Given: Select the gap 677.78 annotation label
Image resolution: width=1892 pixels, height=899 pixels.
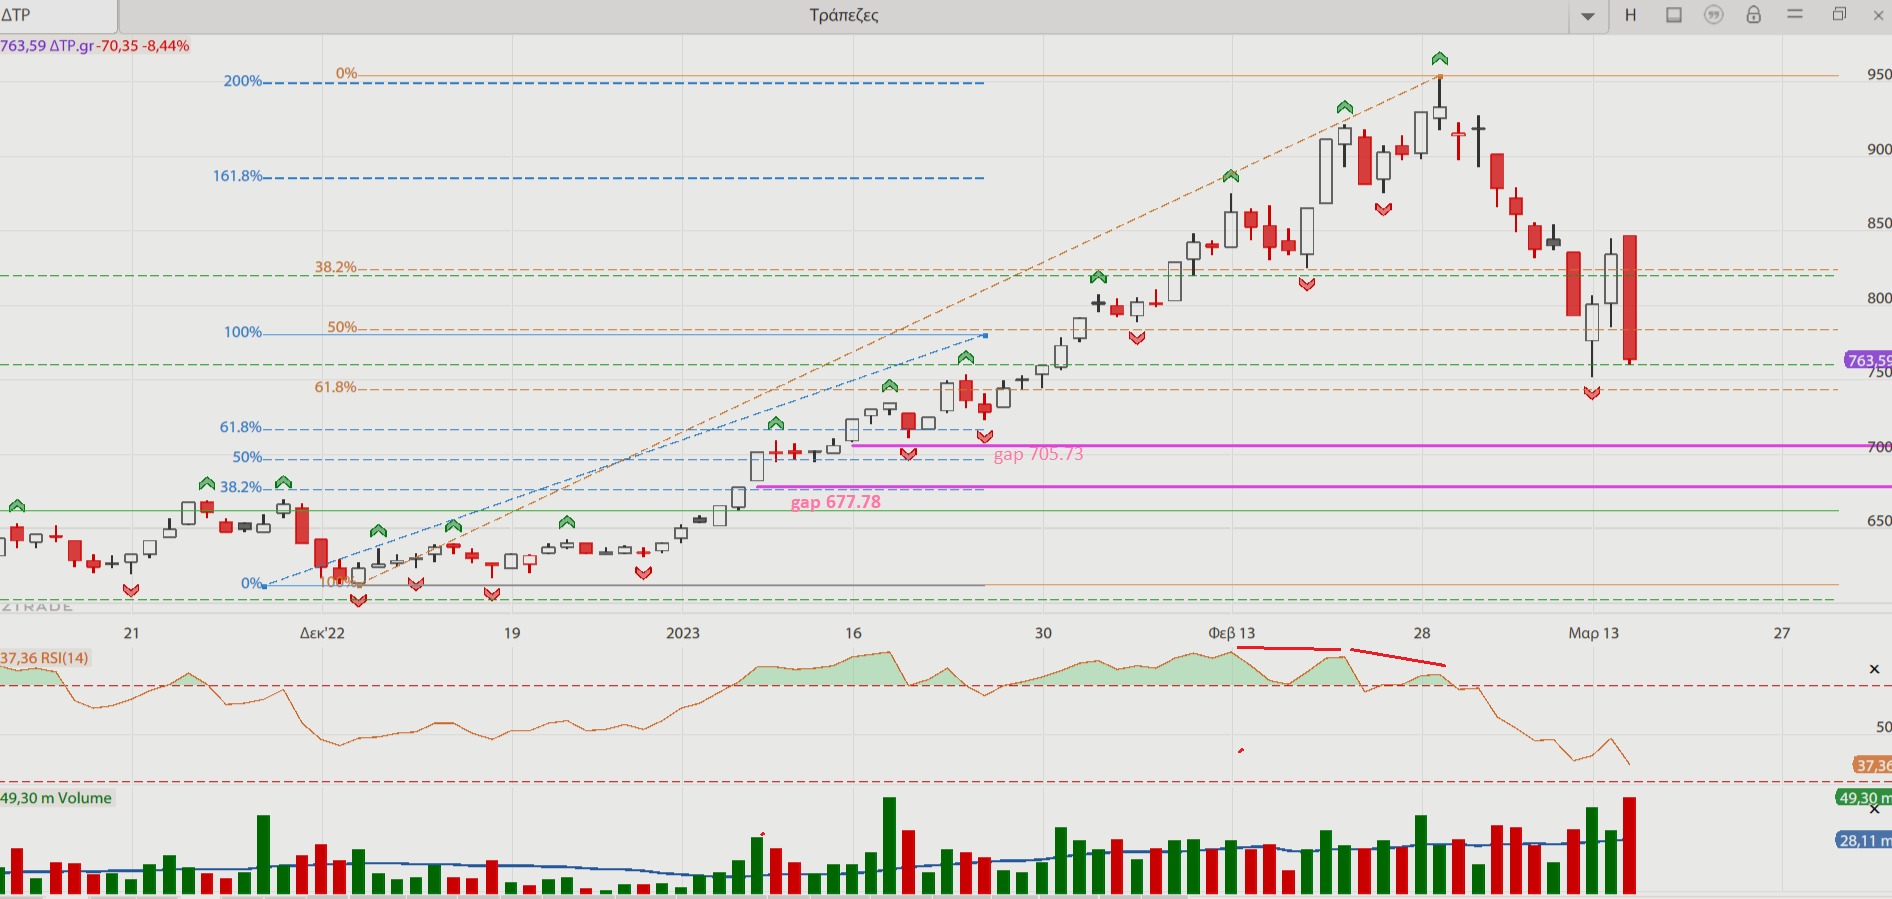Looking at the screenshot, I should click(836, 502).
